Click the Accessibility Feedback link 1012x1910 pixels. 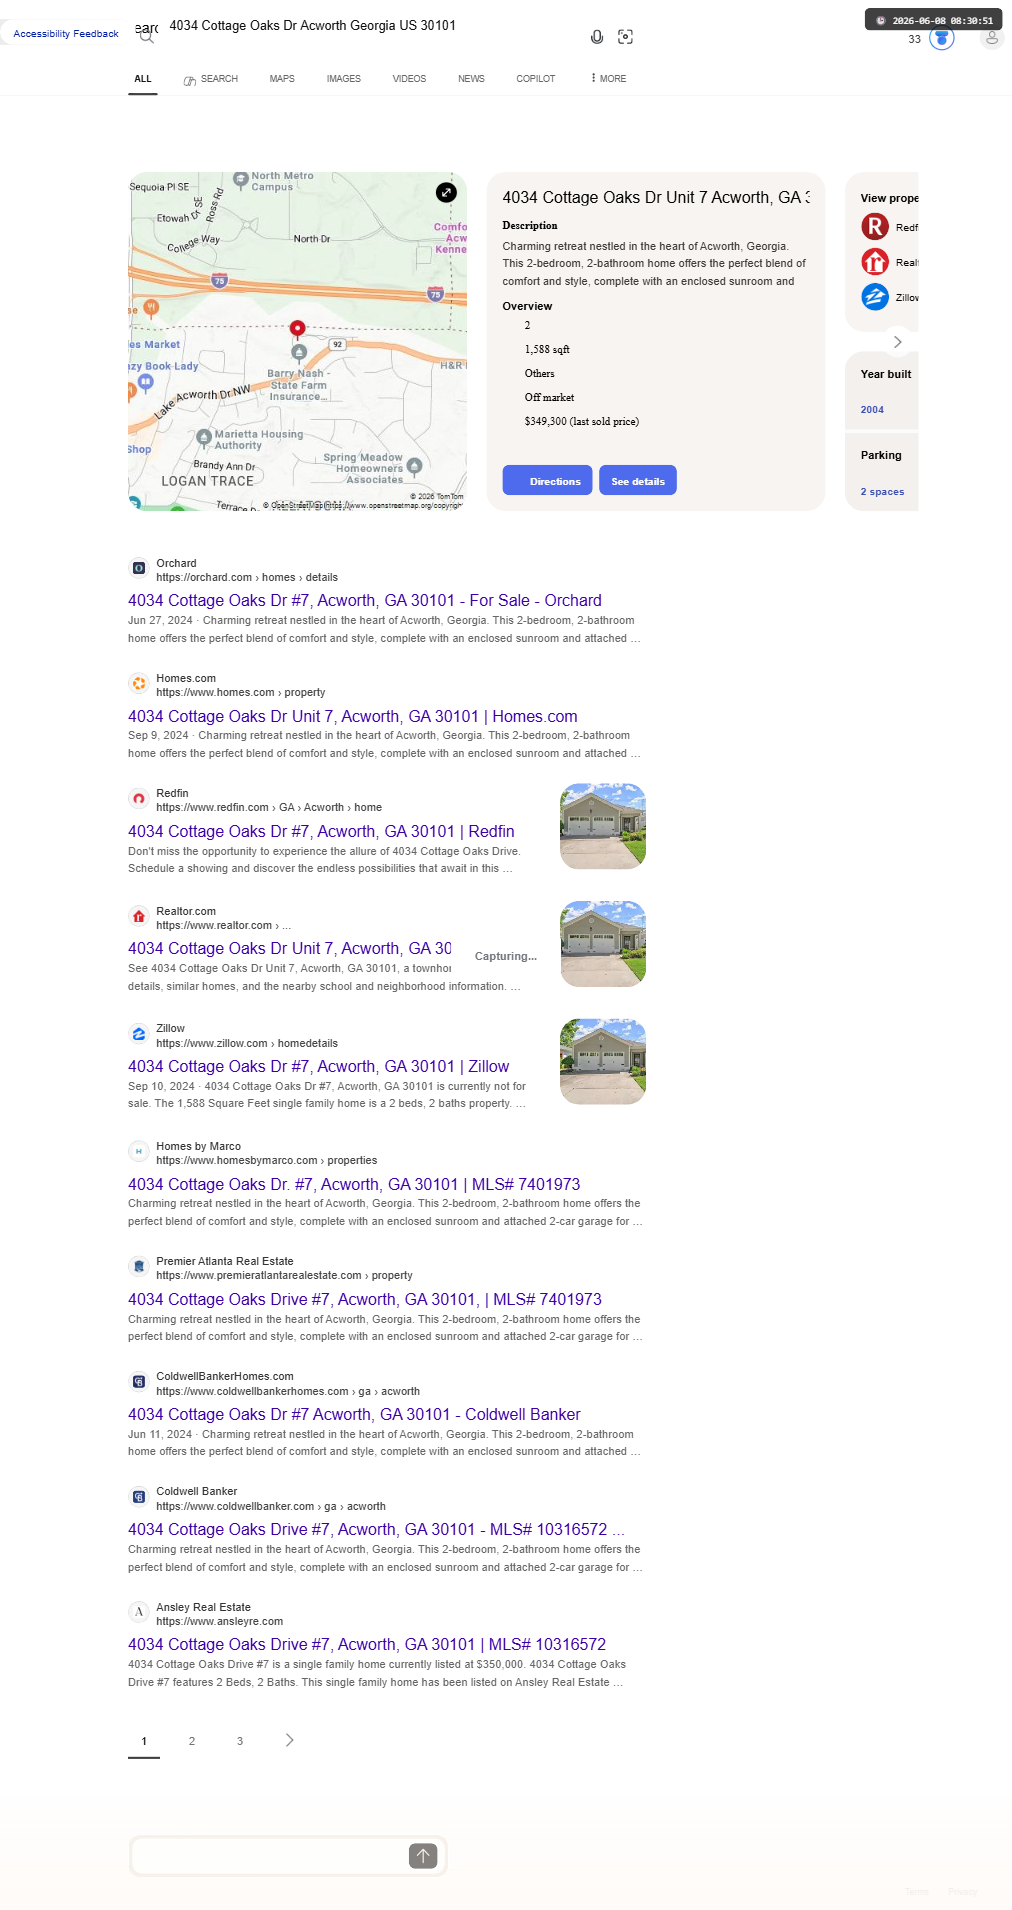coord(66,34)
